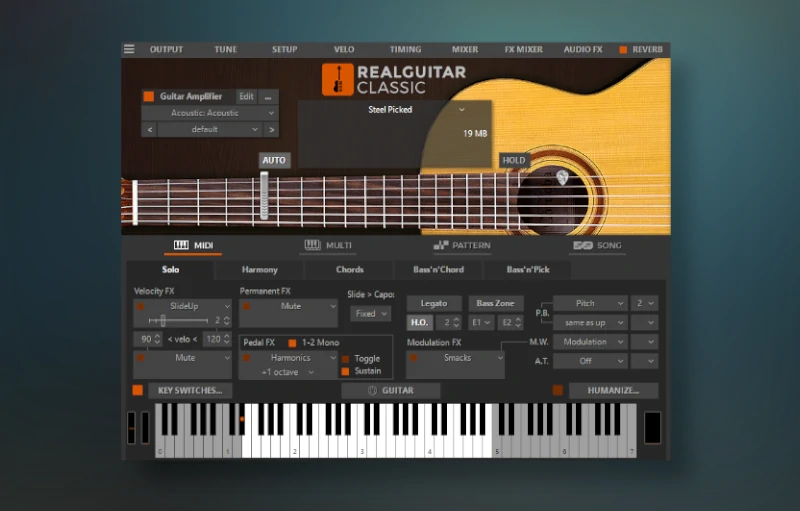Open the aftertouch Off dropdown

coord(590,361)
